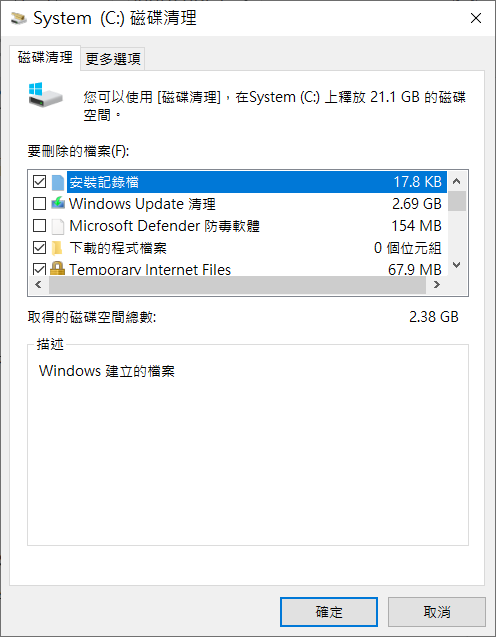Switch to the 更多選項 tab
Image resolution: width=496 pixels, height=637 pixels.
pos(113,59)
